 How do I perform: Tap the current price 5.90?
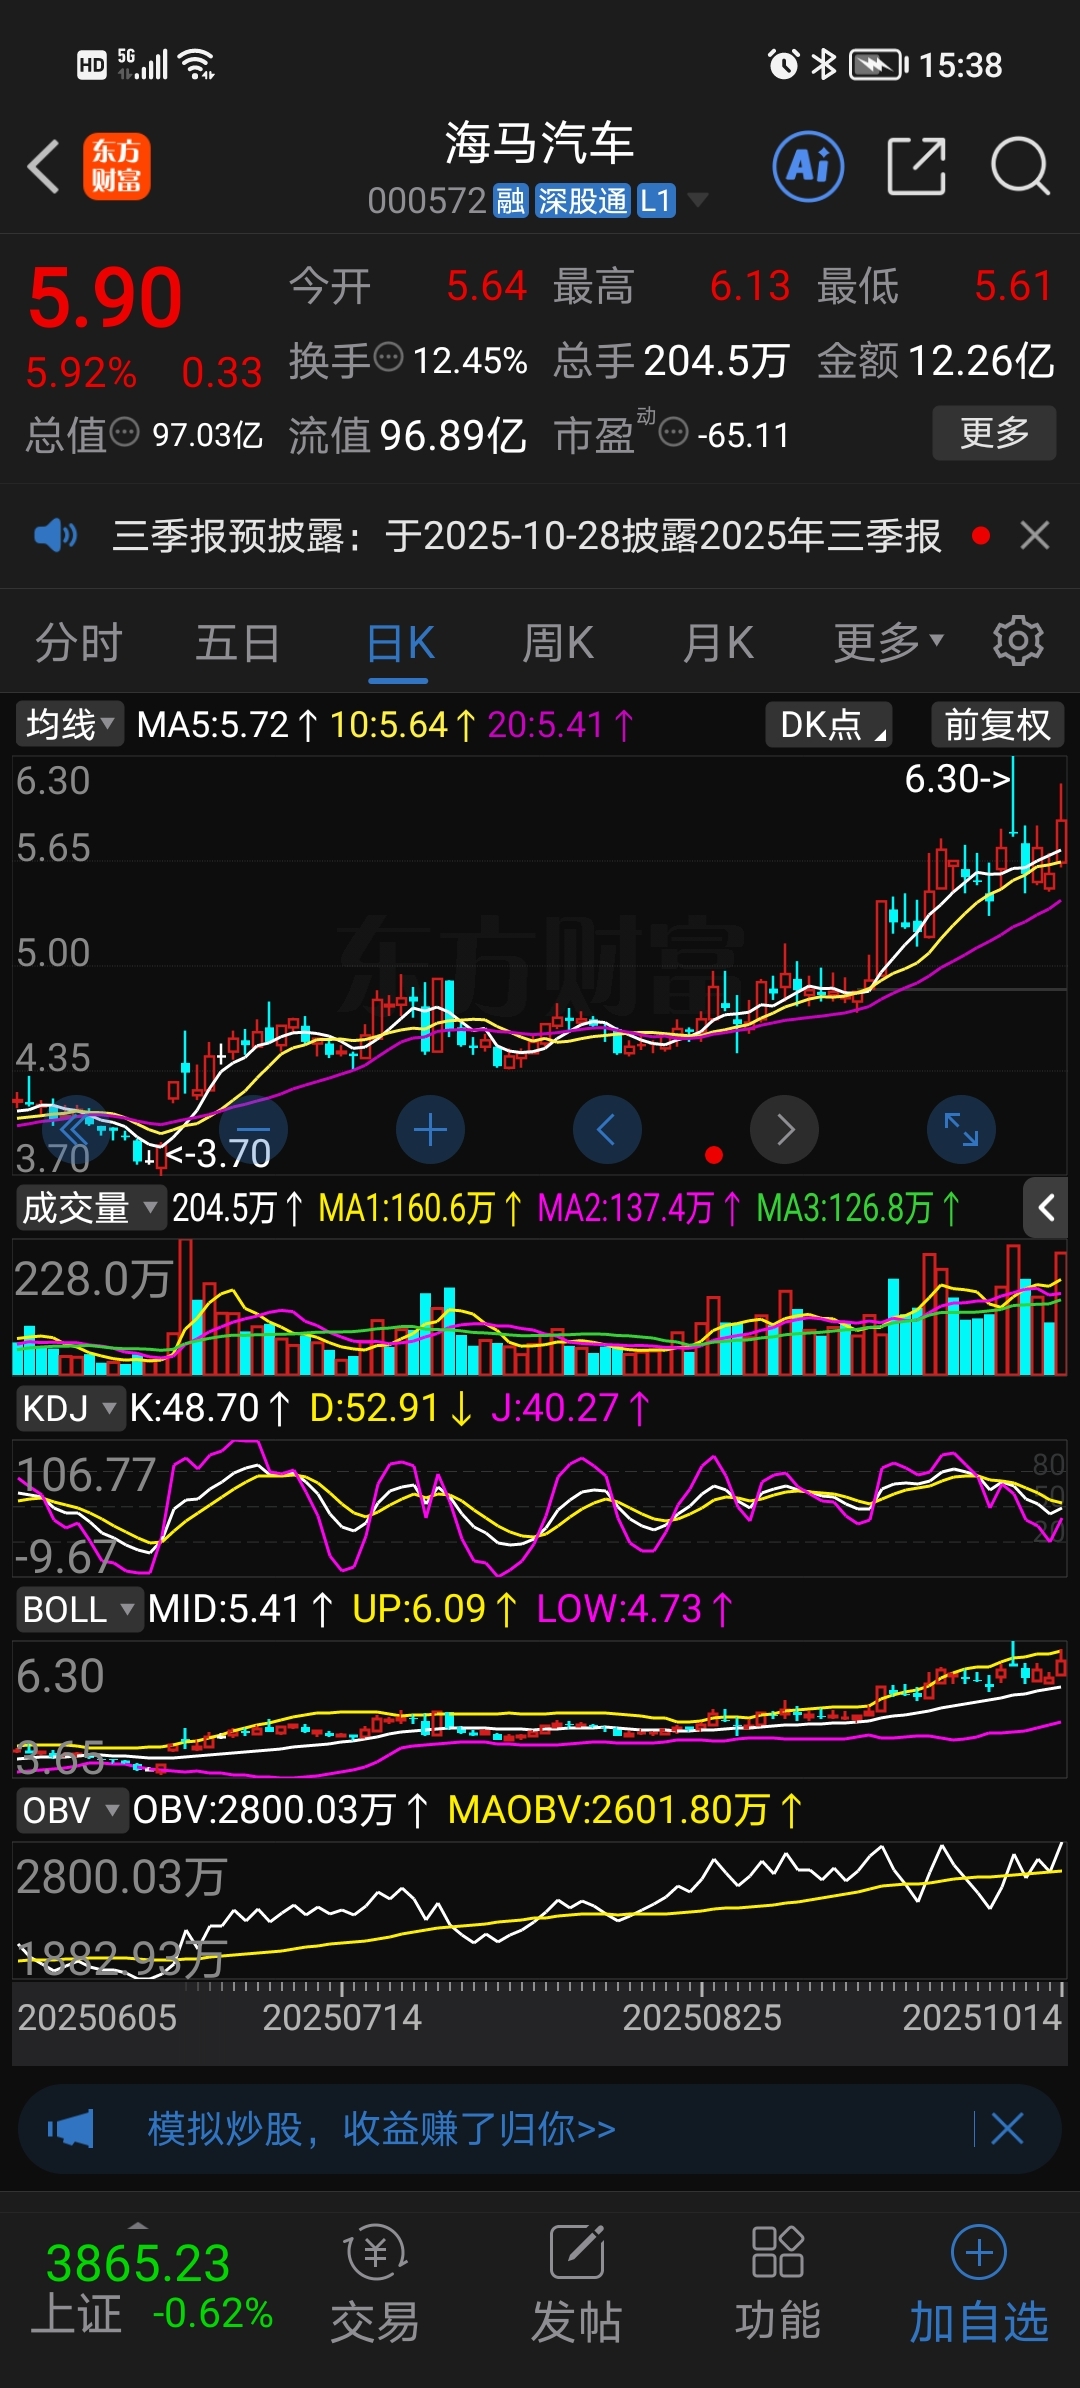[x=106, y=298]
